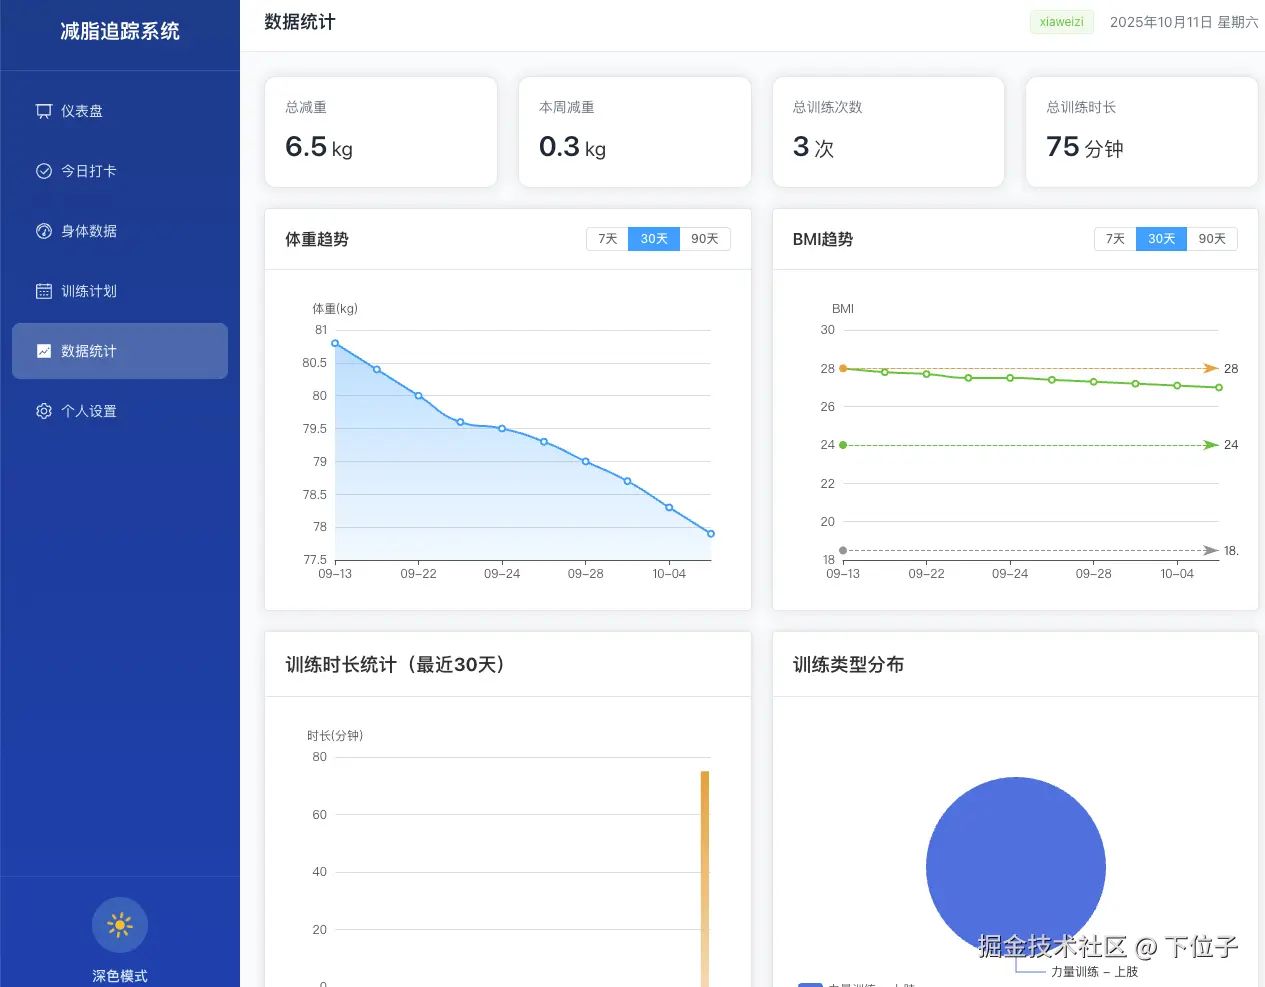Click the 深色模式 label at sidebar bottom
Screen dimensions: 1265x987
(119, 975)
